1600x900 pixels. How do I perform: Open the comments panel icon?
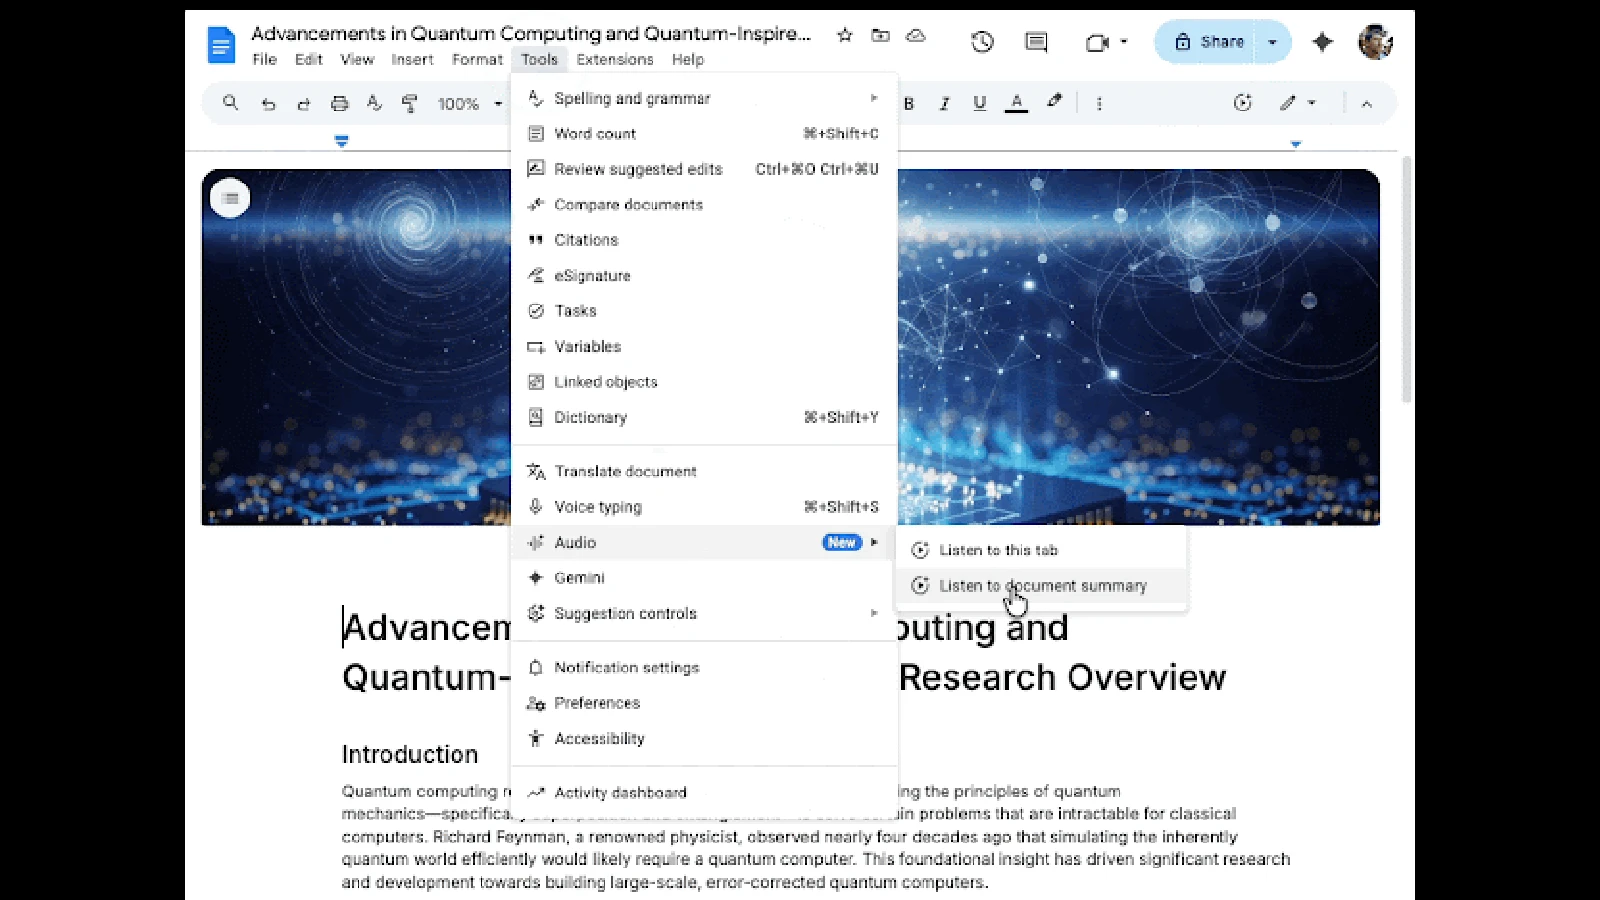point(1036,42)
